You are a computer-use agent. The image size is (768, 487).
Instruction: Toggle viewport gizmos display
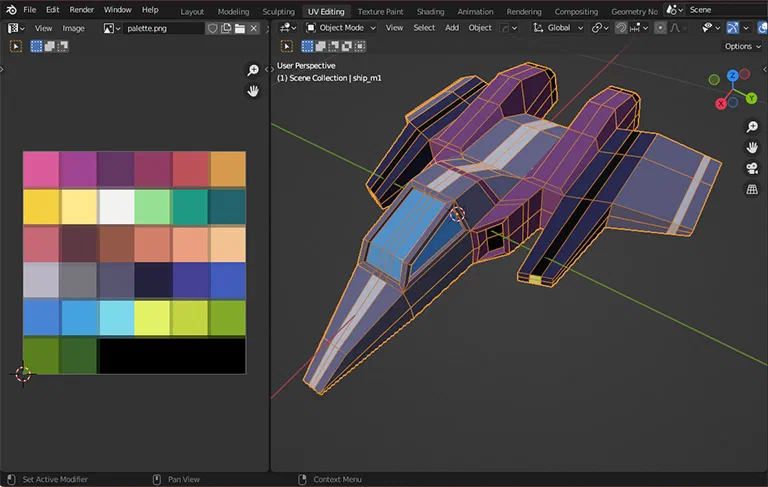(732, 28)
